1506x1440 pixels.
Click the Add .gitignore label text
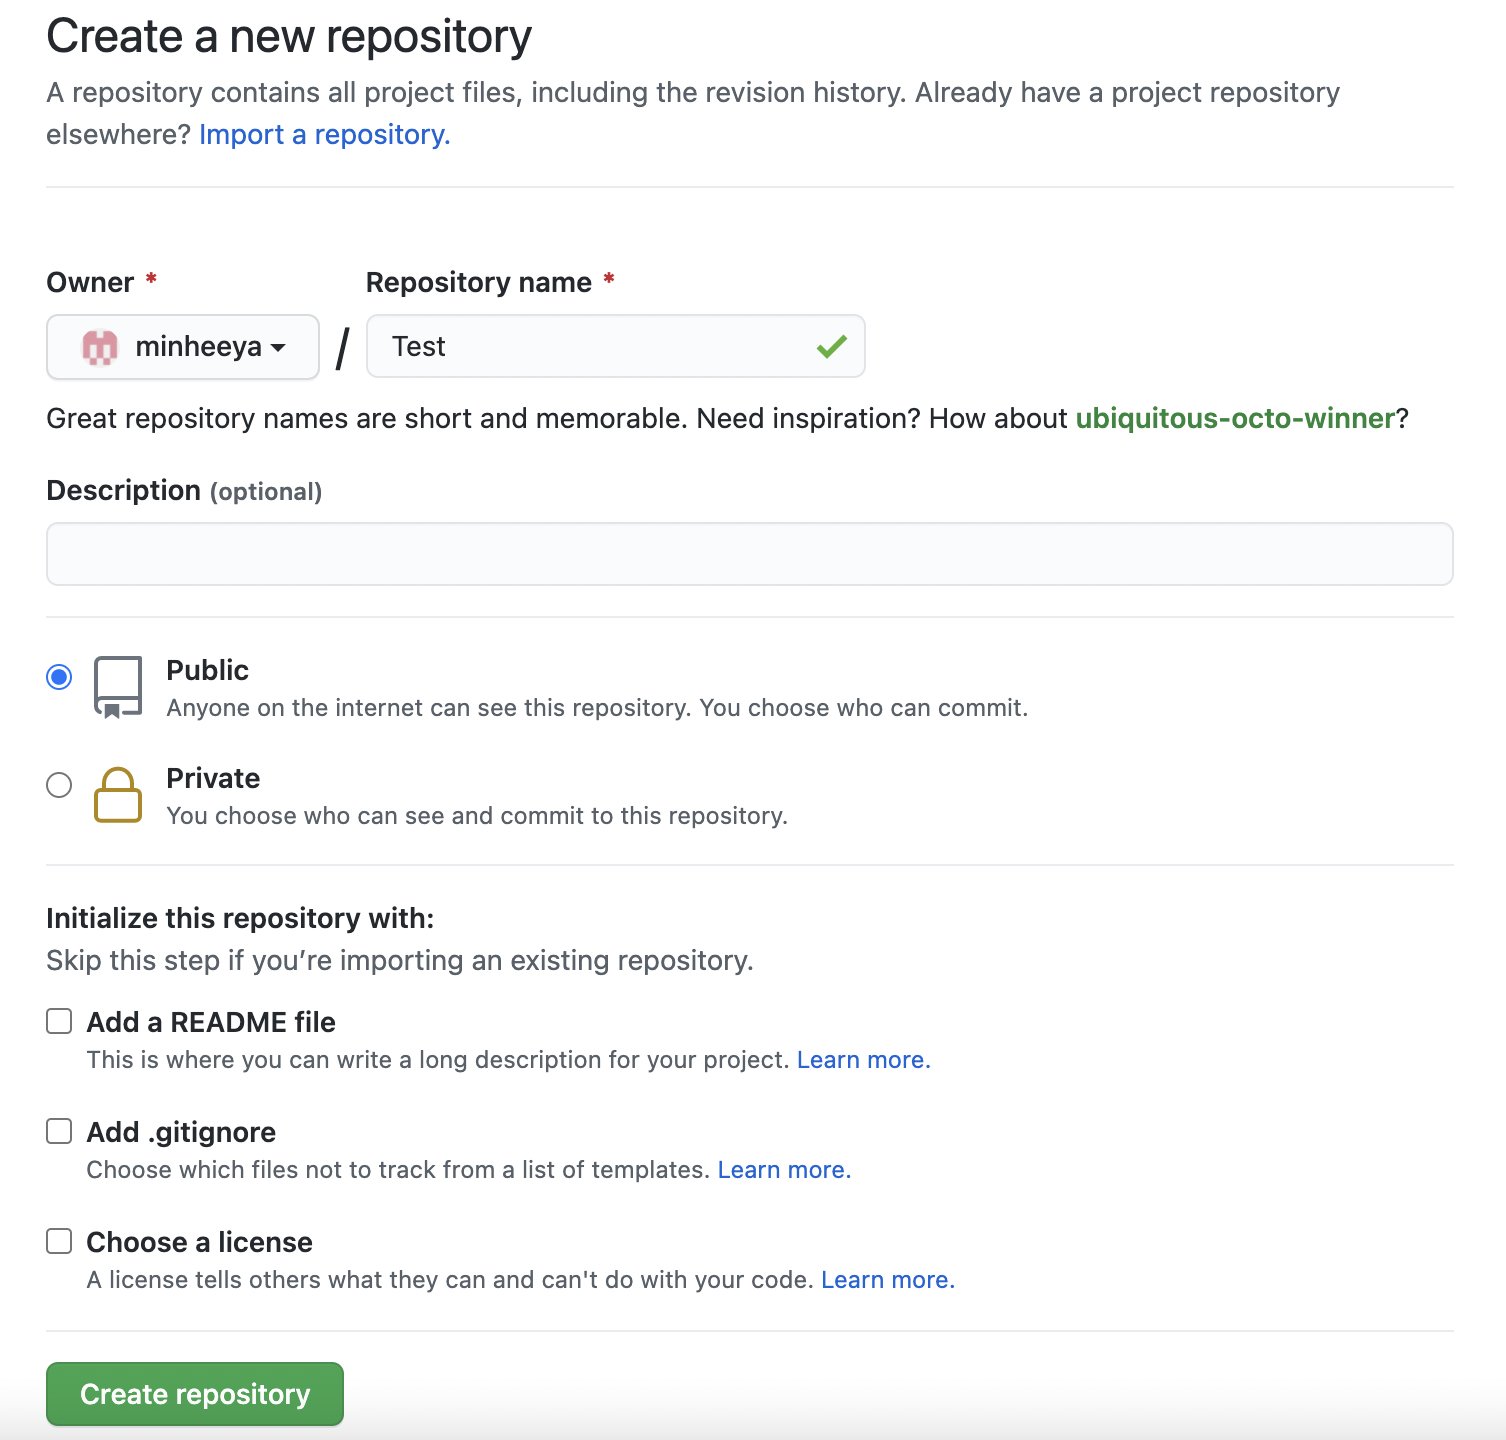[x=181, y=1132]
